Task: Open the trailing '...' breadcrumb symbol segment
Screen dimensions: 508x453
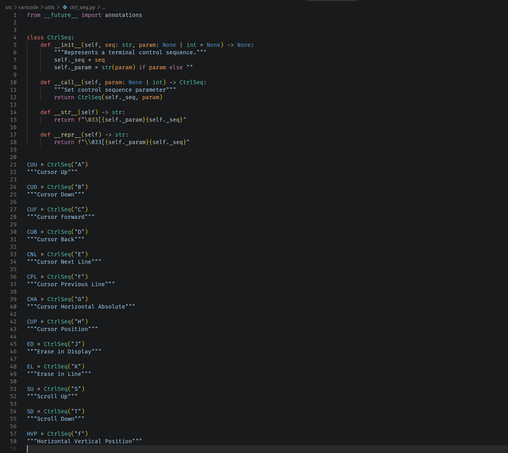Action: point(103,7)
